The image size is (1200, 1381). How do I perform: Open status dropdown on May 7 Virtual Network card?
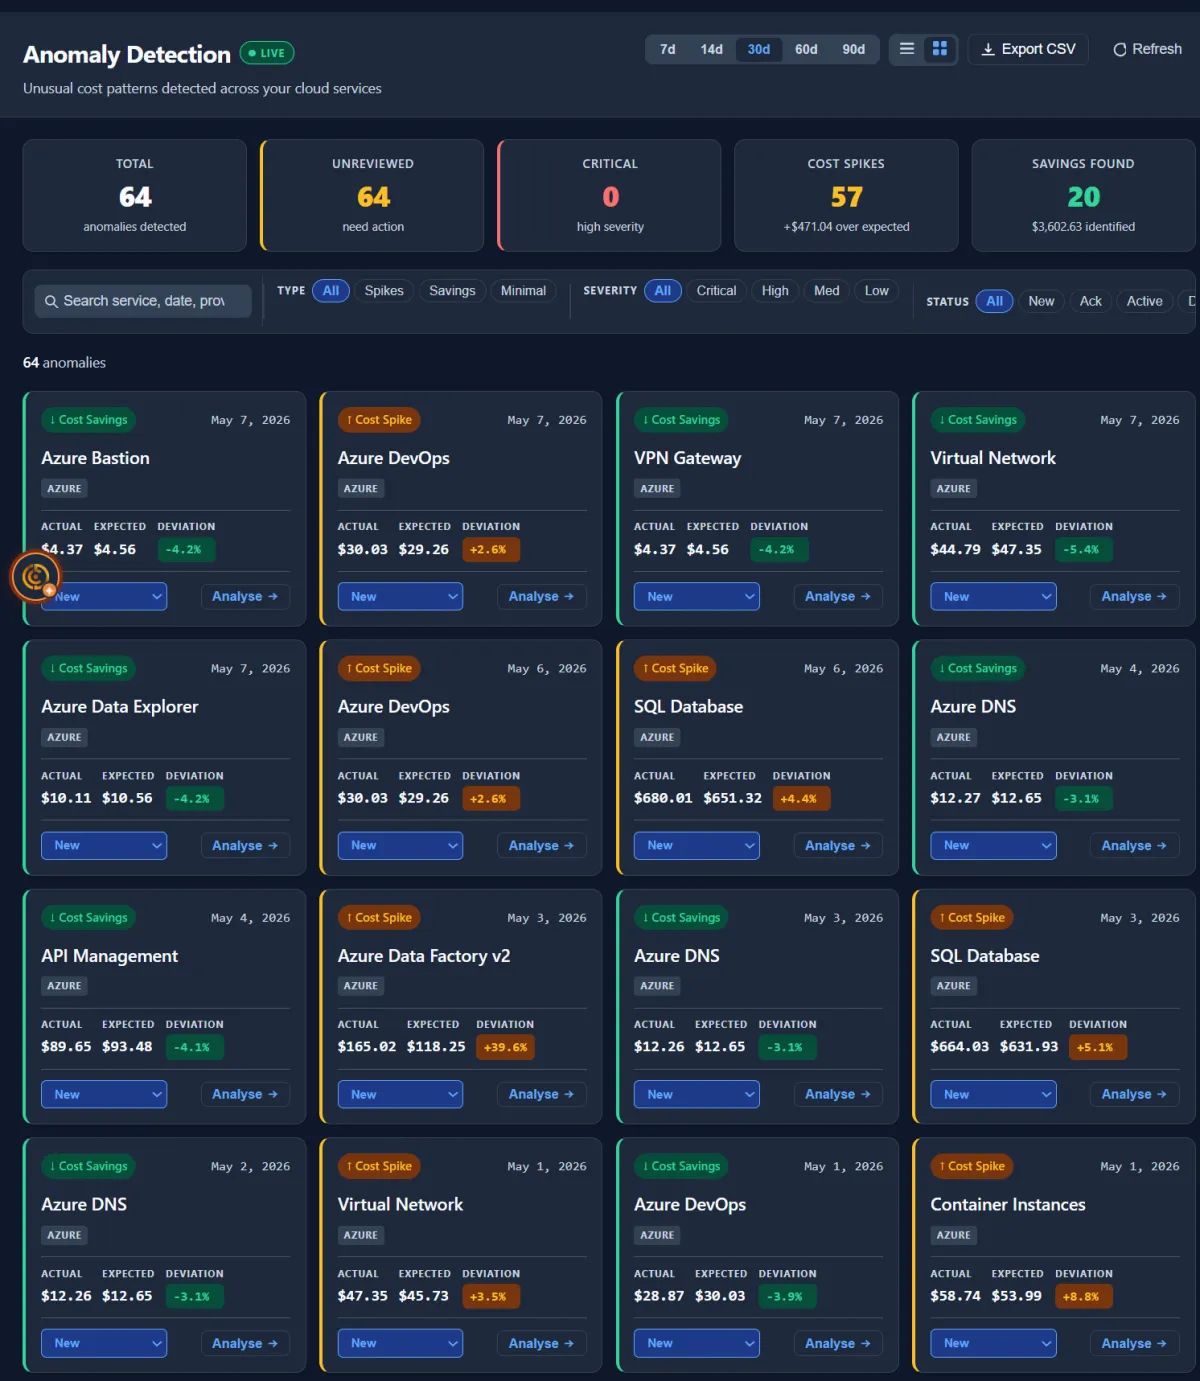pos(993,596)
